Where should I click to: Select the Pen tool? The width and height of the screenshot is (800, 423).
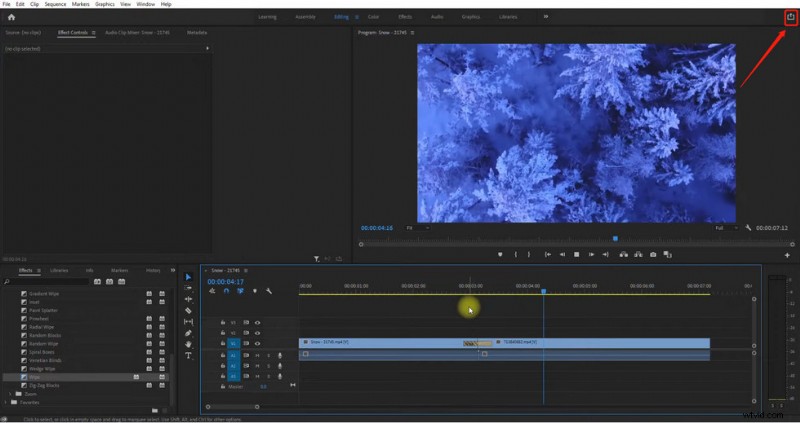coord(188,333)
